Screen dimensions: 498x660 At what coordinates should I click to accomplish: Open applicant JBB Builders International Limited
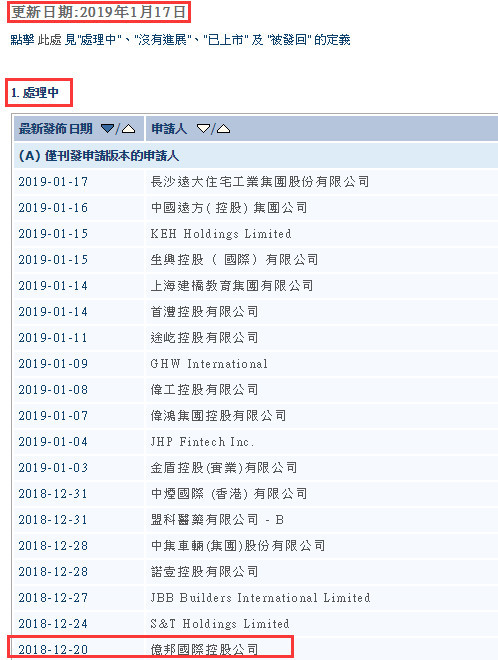coord(260,598)
